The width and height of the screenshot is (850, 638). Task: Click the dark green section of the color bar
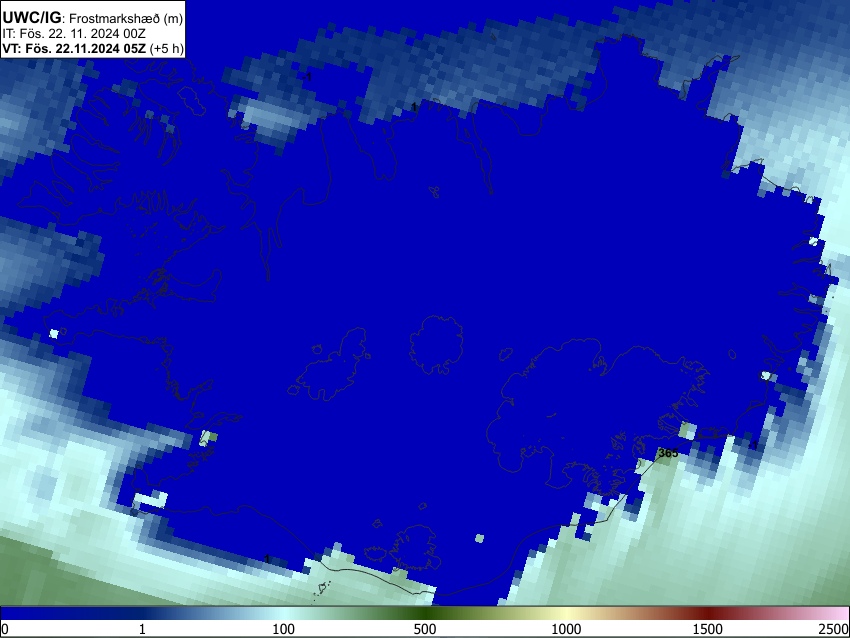[424, 614]
